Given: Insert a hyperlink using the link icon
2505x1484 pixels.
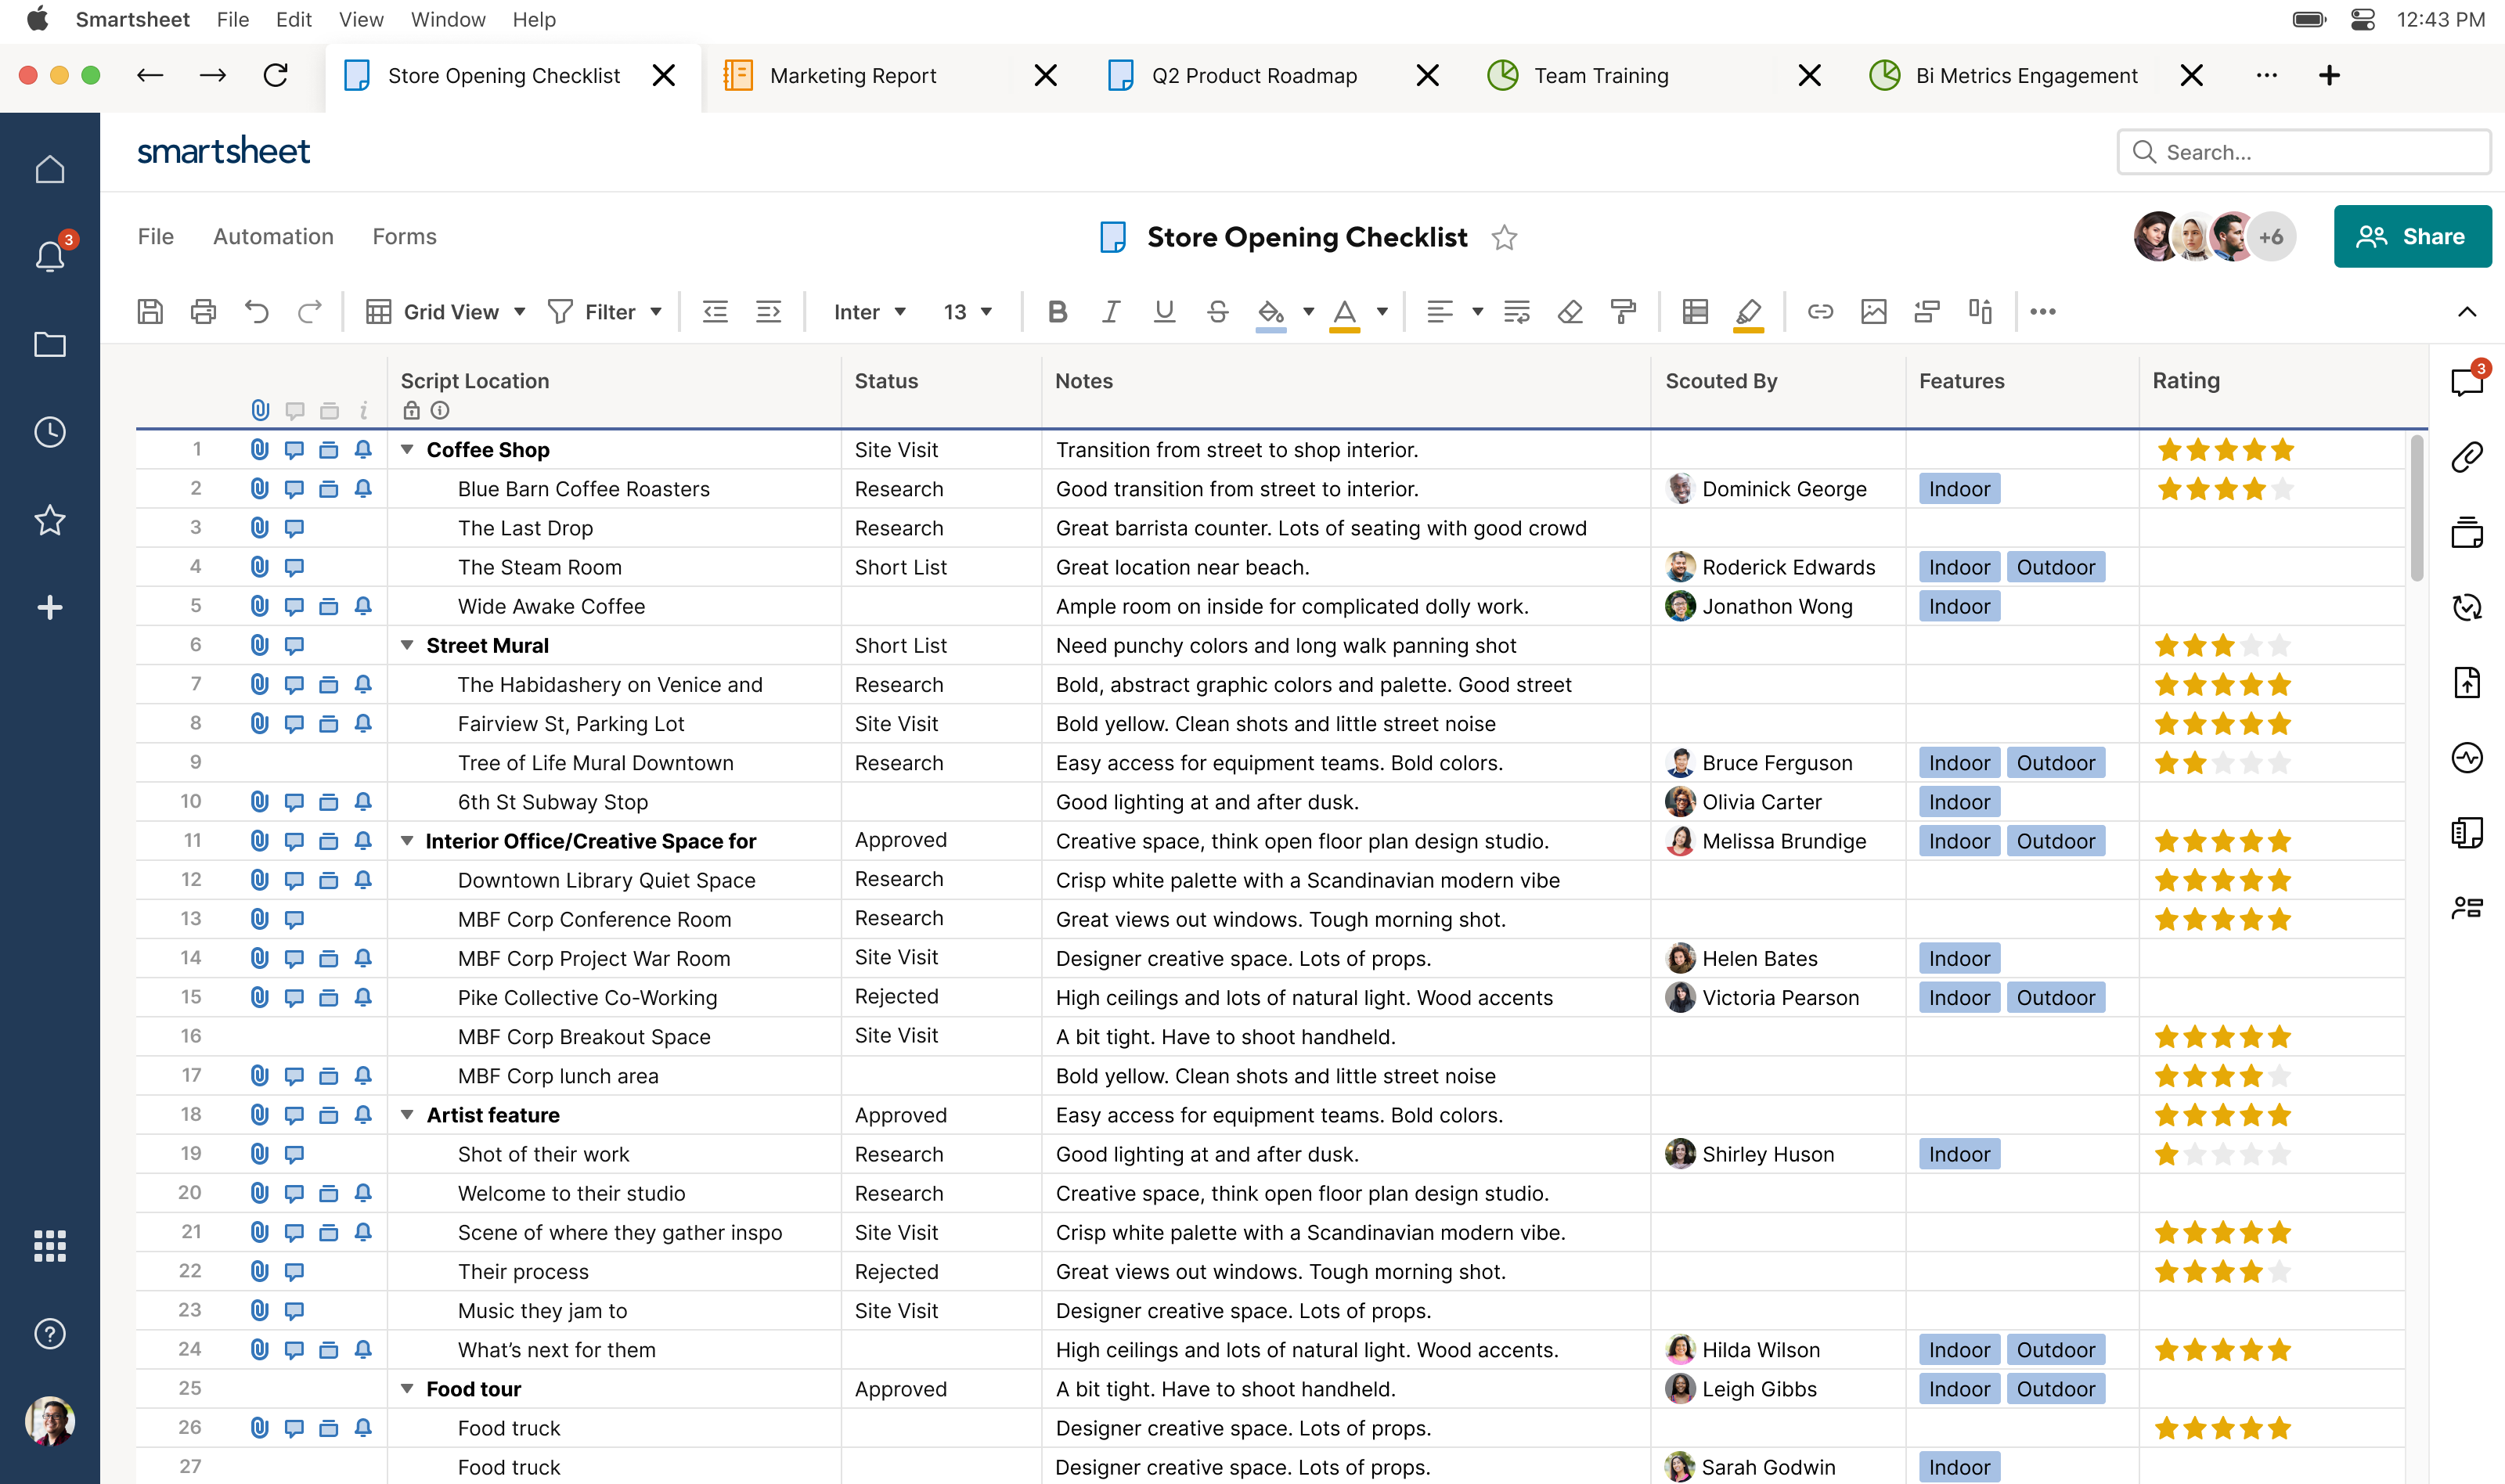Looking at the screenshot, I should click(x=1820, y=311).
